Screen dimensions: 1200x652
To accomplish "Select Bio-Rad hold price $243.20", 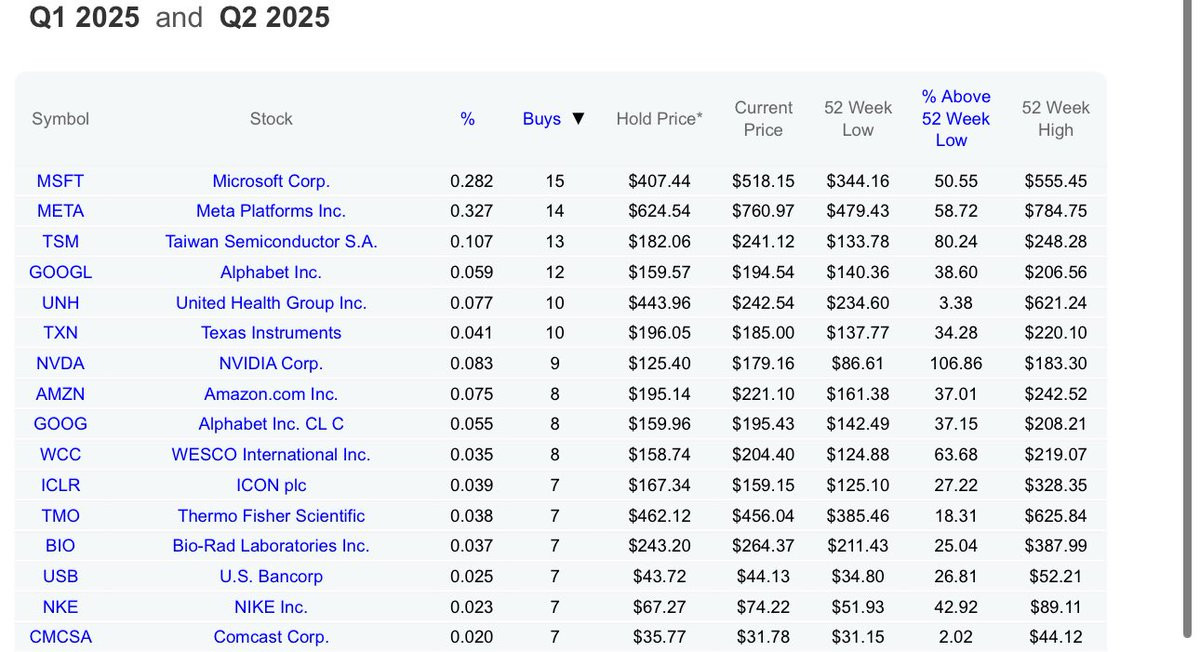I will [659, 546].
